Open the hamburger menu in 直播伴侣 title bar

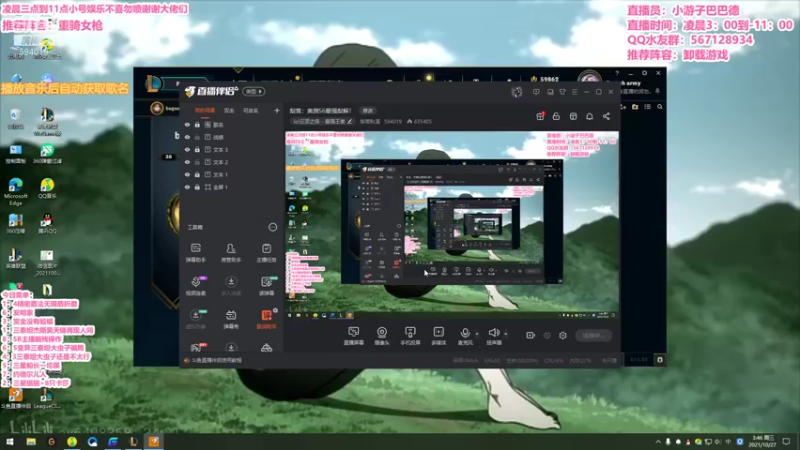pyautogui.click(x=574, y=92)
